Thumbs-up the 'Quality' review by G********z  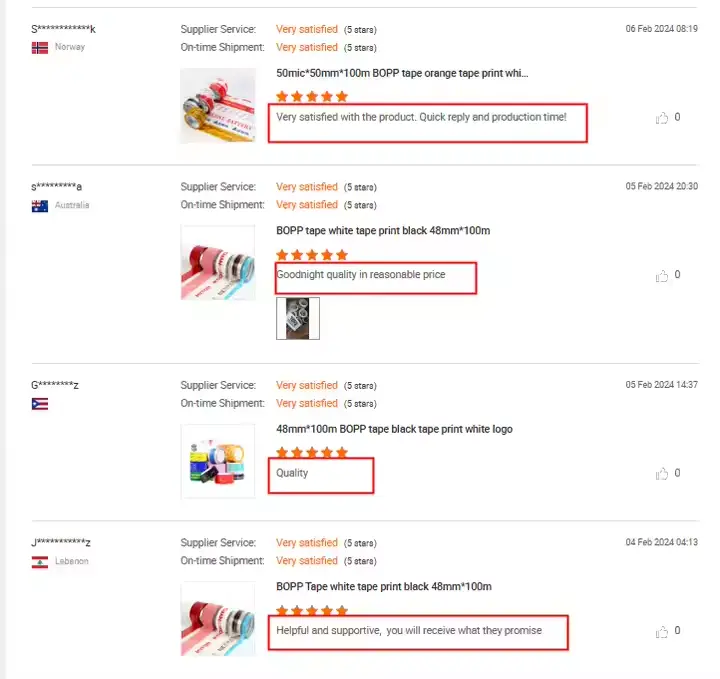(662, 474)
